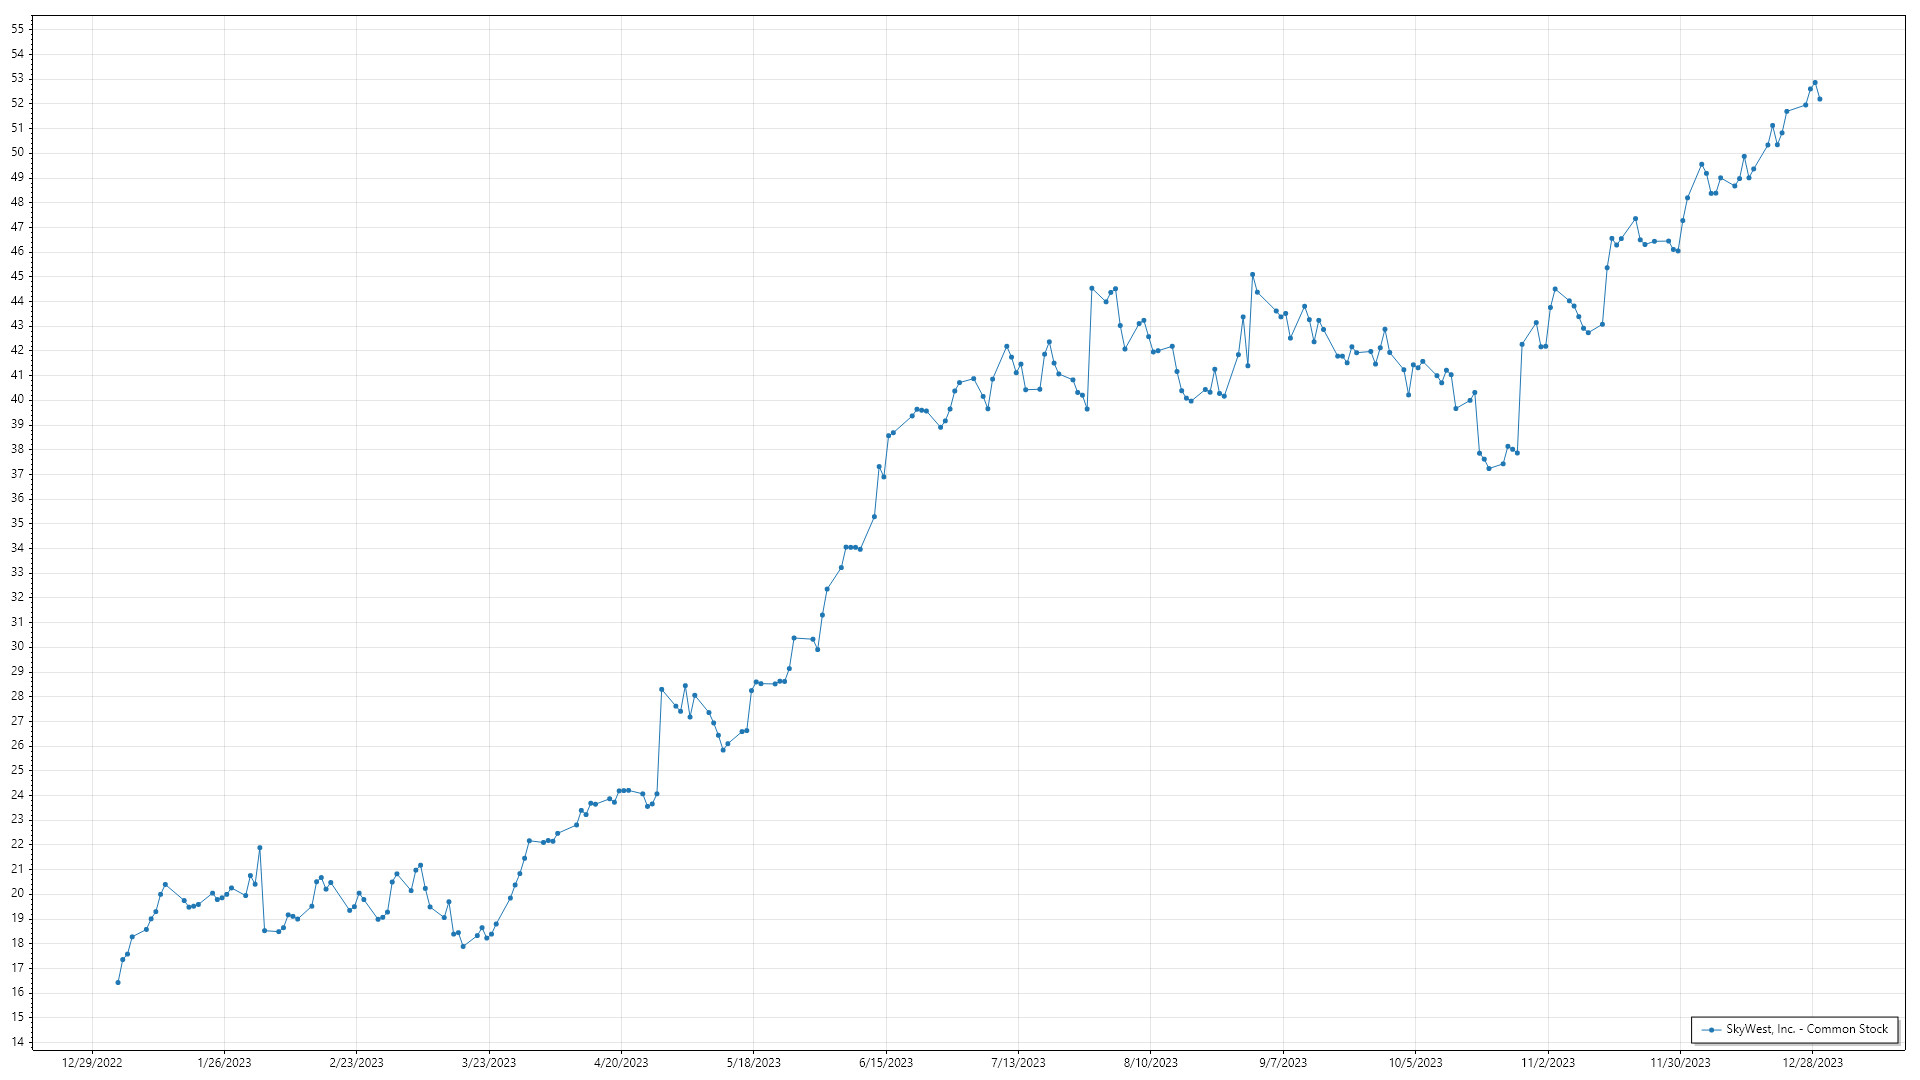
Task: Click the 12/29/2022 x-axis date label
Action: (x=92, y=1063)
